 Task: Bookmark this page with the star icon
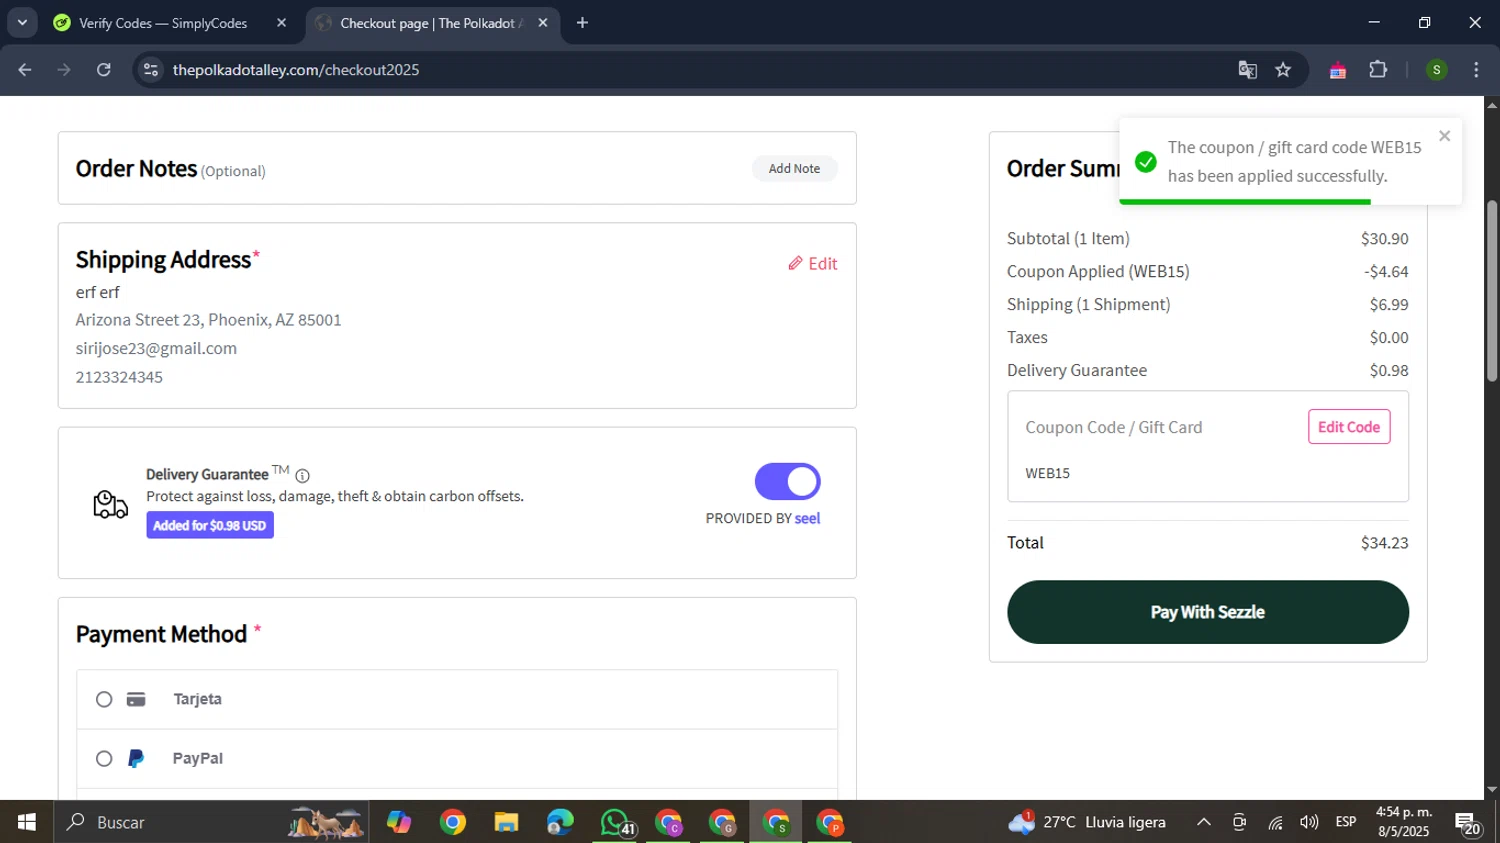click(x=1283, y=70)
